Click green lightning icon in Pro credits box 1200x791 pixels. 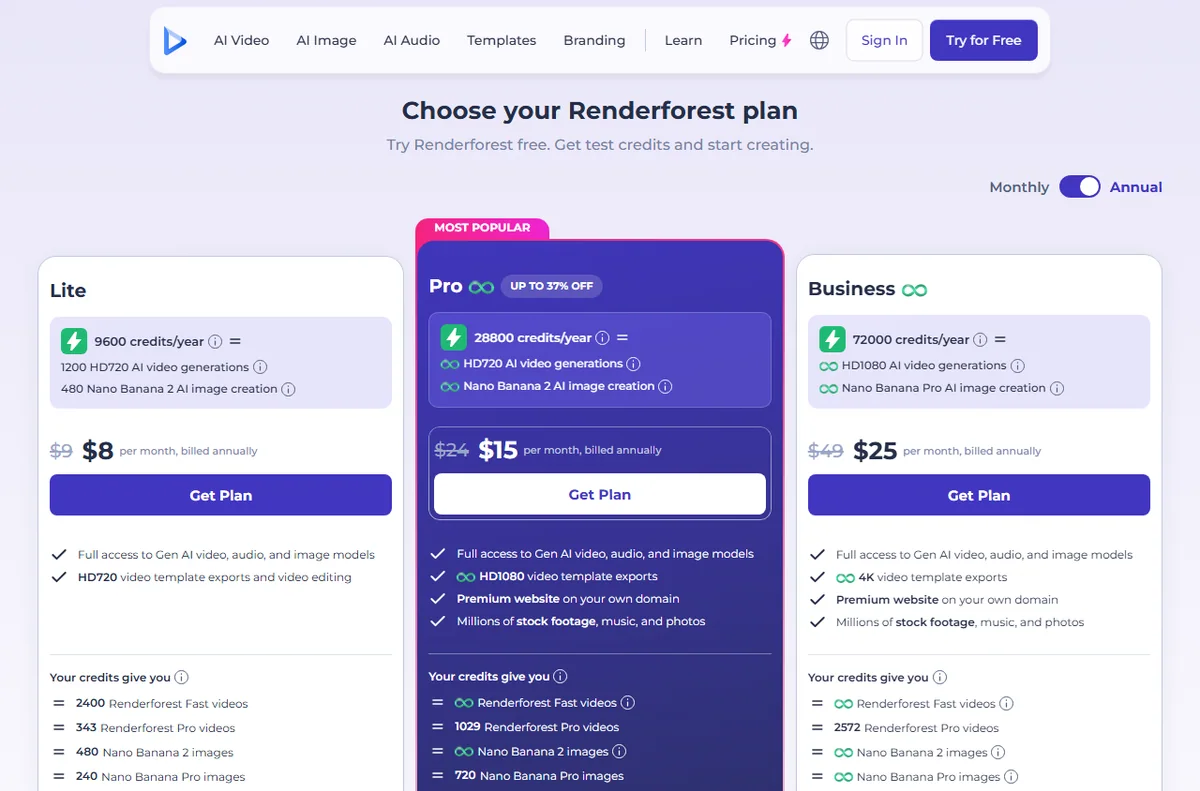[453, 338]
